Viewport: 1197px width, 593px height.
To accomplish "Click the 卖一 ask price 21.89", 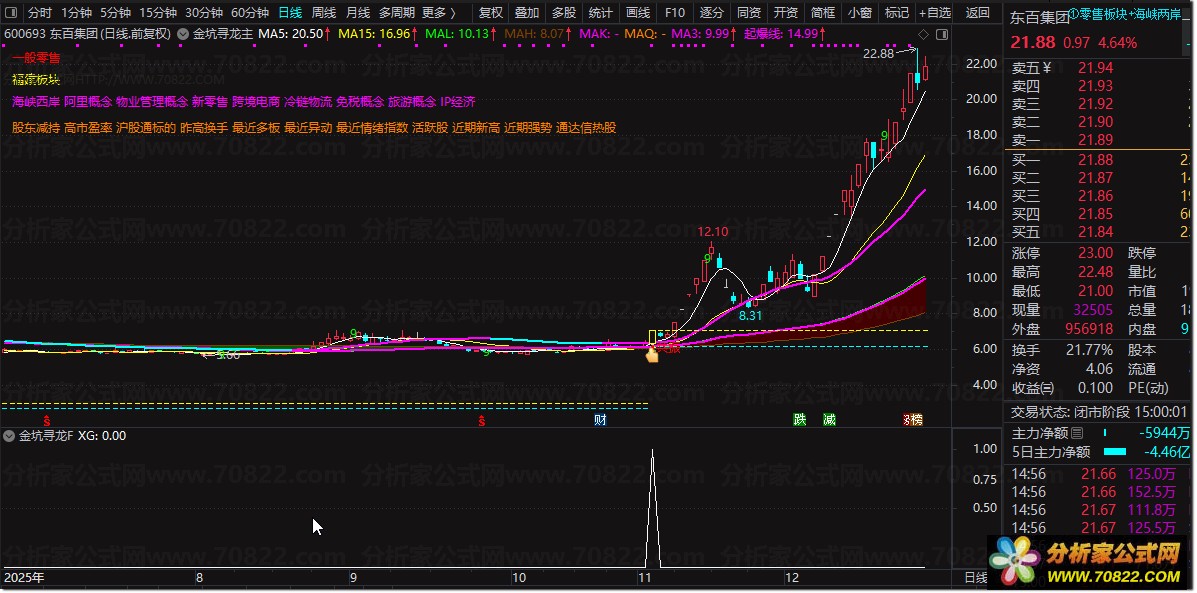I will [1095, 140].
